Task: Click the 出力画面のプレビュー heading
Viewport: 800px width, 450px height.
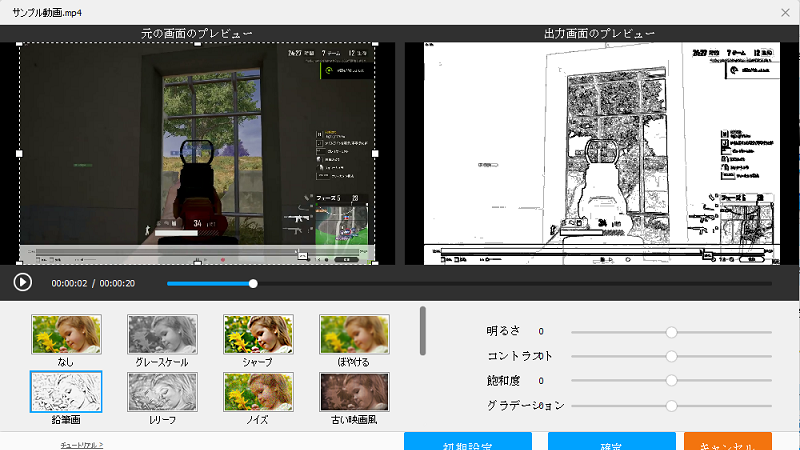Action: [x=599, y=34]
